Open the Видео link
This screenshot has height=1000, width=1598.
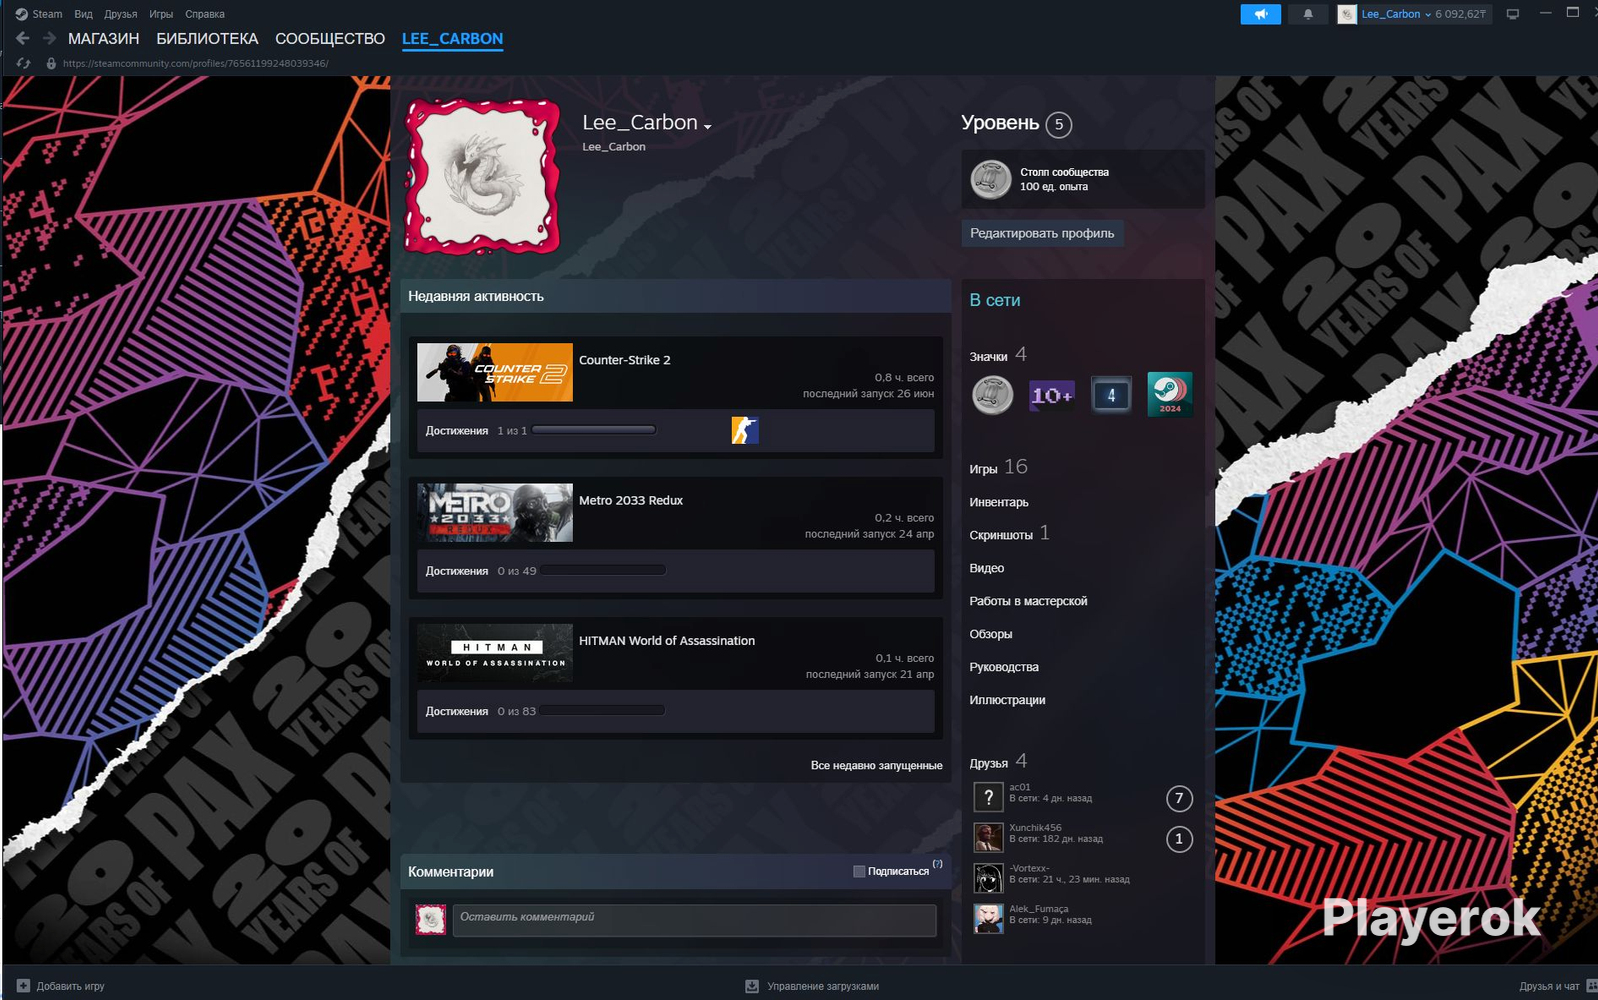pos(987,568)
